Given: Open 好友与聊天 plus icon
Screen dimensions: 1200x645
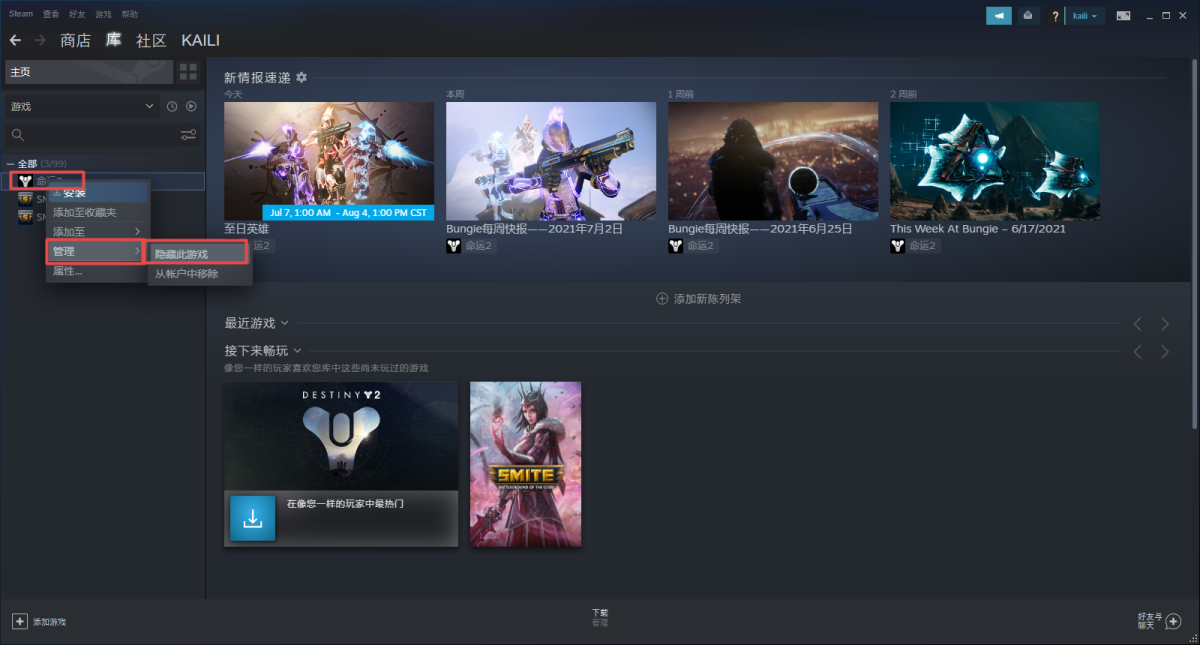Looking at the screenshot, I should click(1174, 621).
